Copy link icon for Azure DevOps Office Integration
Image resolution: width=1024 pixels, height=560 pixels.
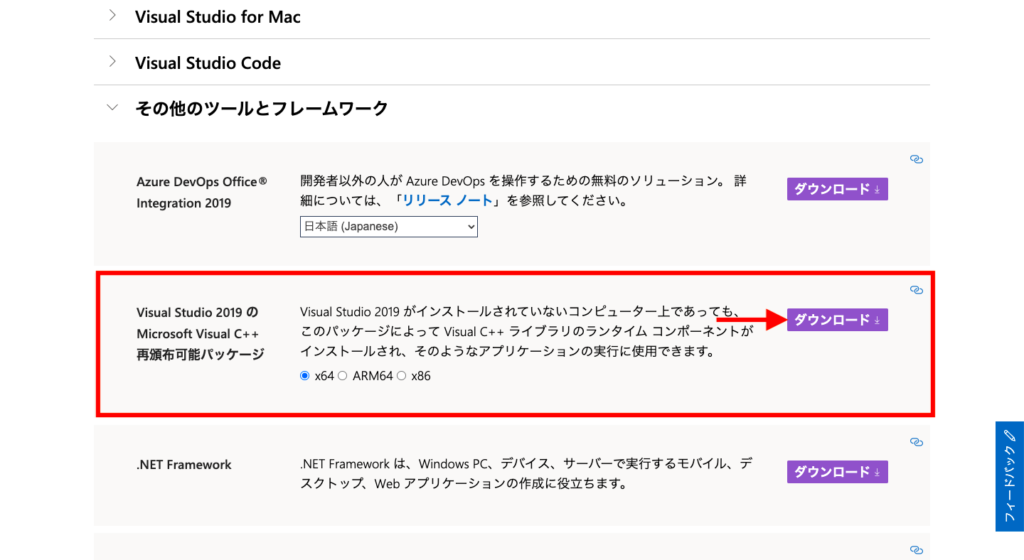pyautogui.click(x=916, y=159)
